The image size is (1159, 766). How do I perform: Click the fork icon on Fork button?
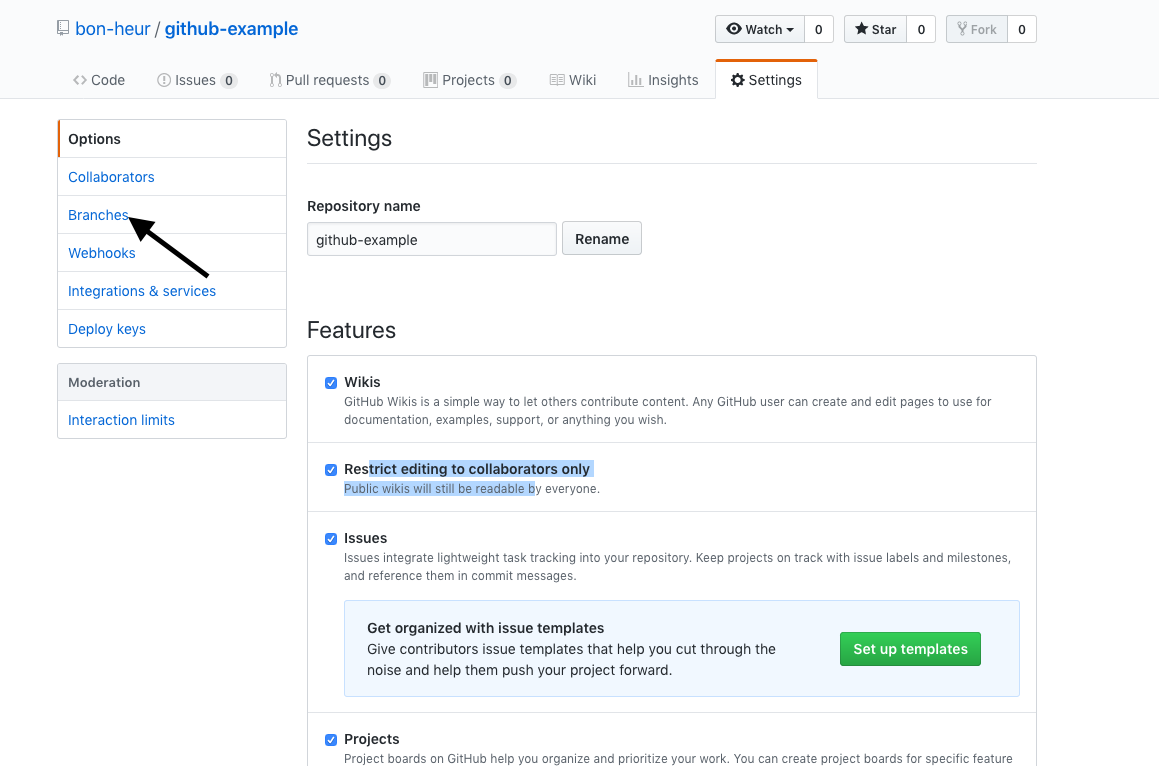(x=964, y=29)
